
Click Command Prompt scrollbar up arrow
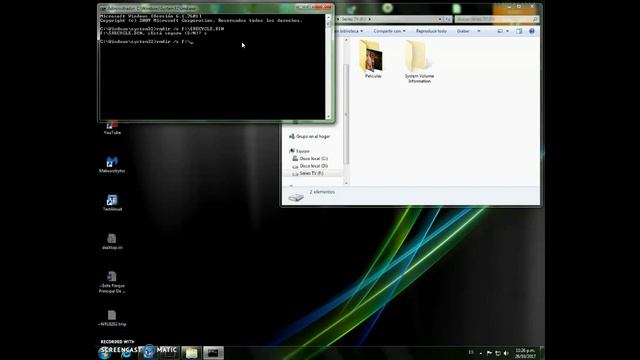click(x=328, y=18)
